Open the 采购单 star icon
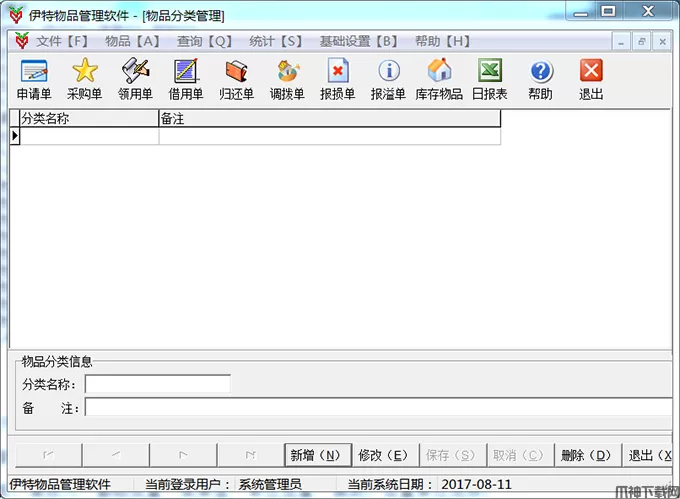The height and width of the screenshot is (499, 680). point(85,79)
